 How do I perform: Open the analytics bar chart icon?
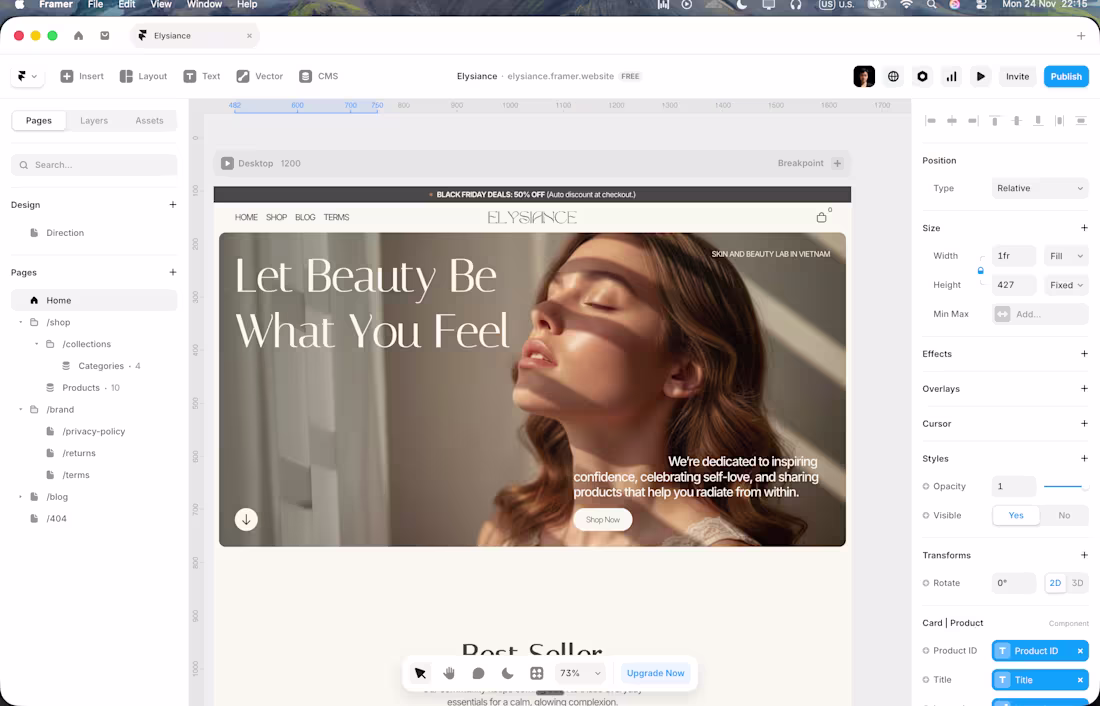(x=951, y=76)
